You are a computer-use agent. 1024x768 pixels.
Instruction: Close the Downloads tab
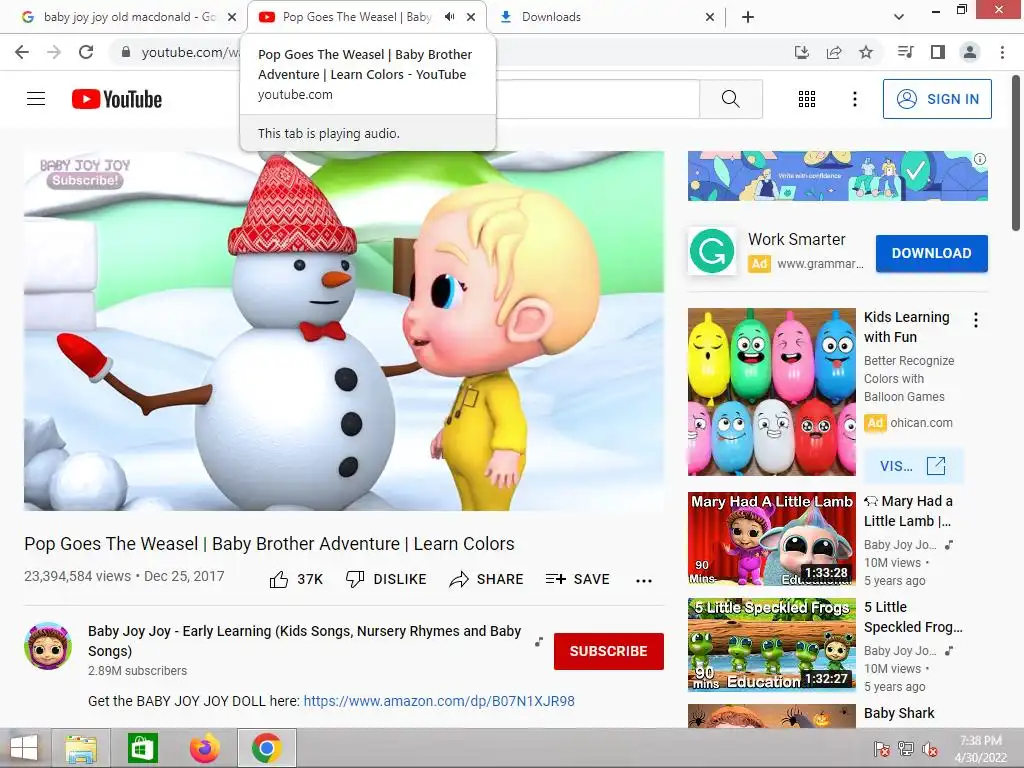(x=710, y=17)
